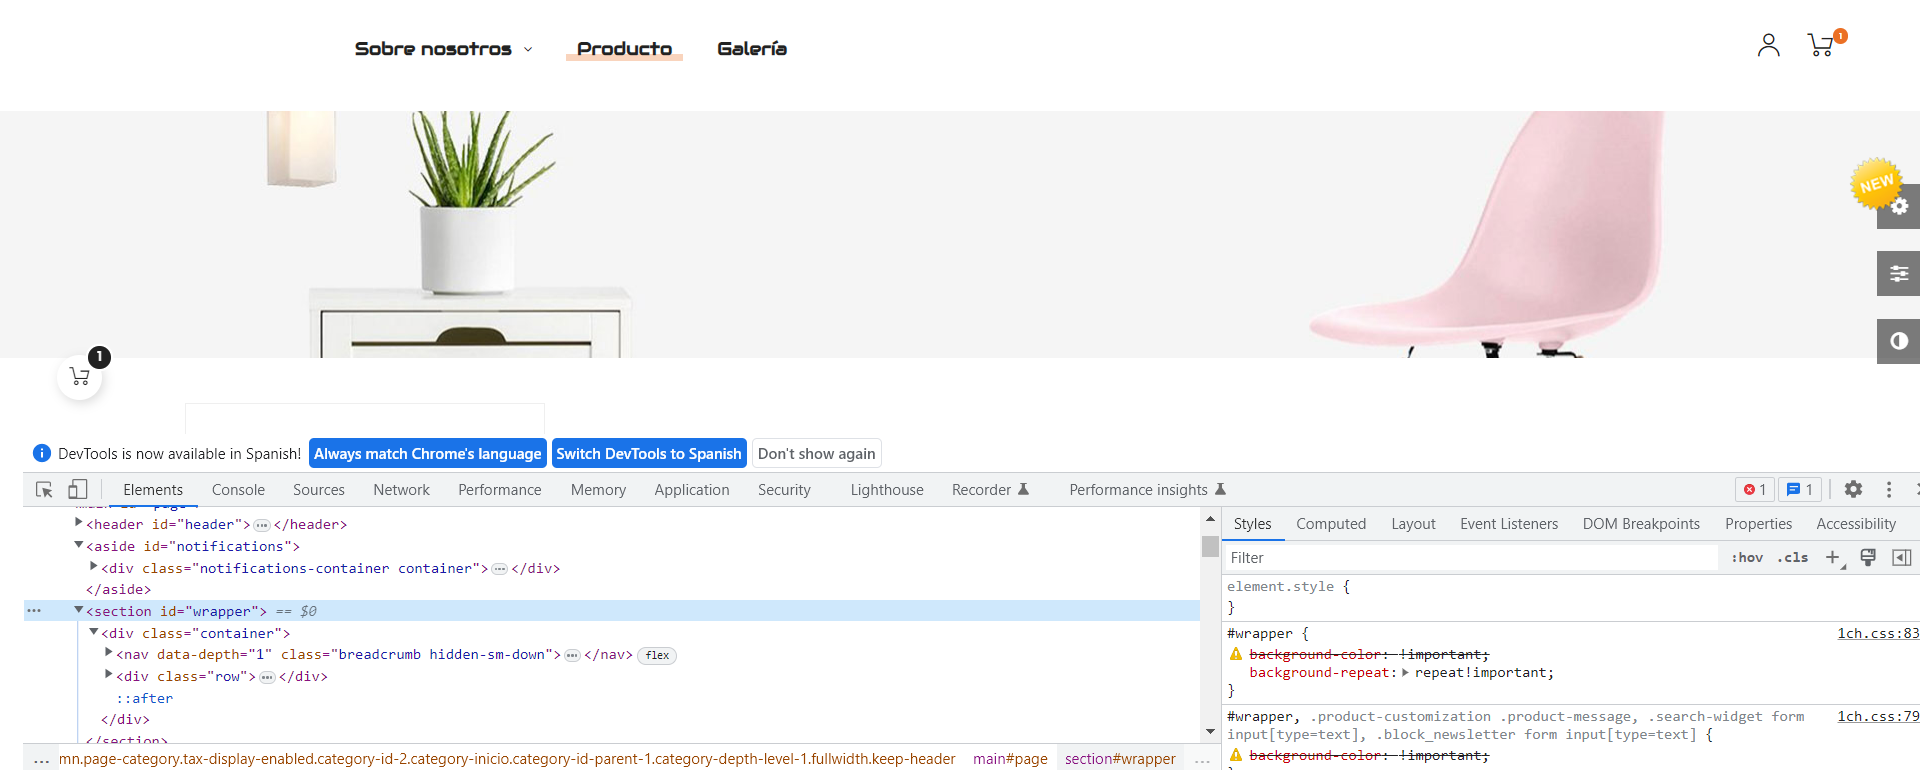Toggle the .cls element classes panel

(1792, 558)
